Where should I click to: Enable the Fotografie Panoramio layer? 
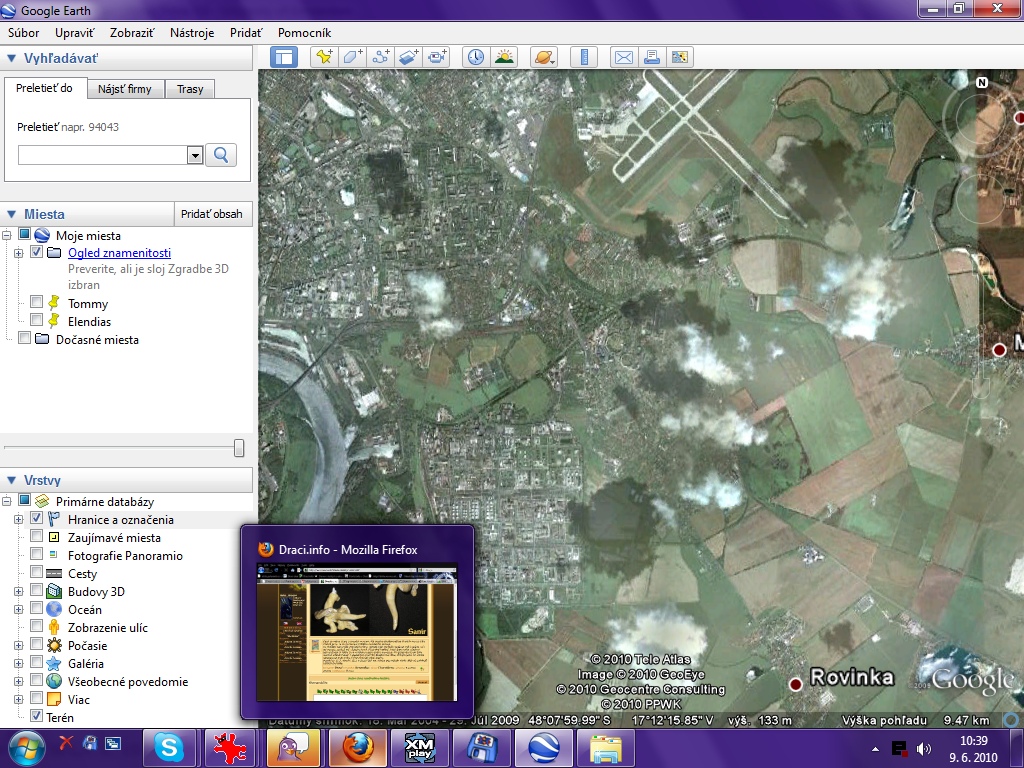pyautogui.click(x=37, y=554)
